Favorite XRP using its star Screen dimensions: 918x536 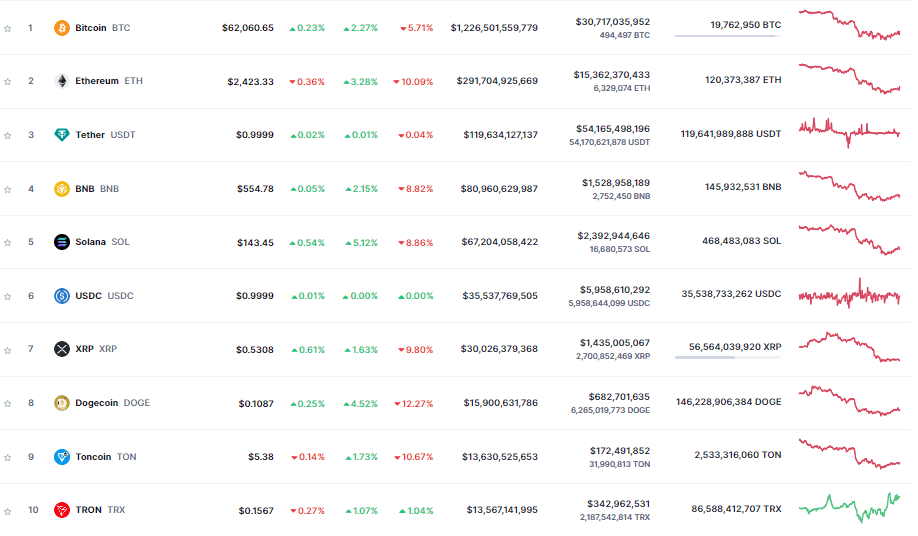point(8,350)
